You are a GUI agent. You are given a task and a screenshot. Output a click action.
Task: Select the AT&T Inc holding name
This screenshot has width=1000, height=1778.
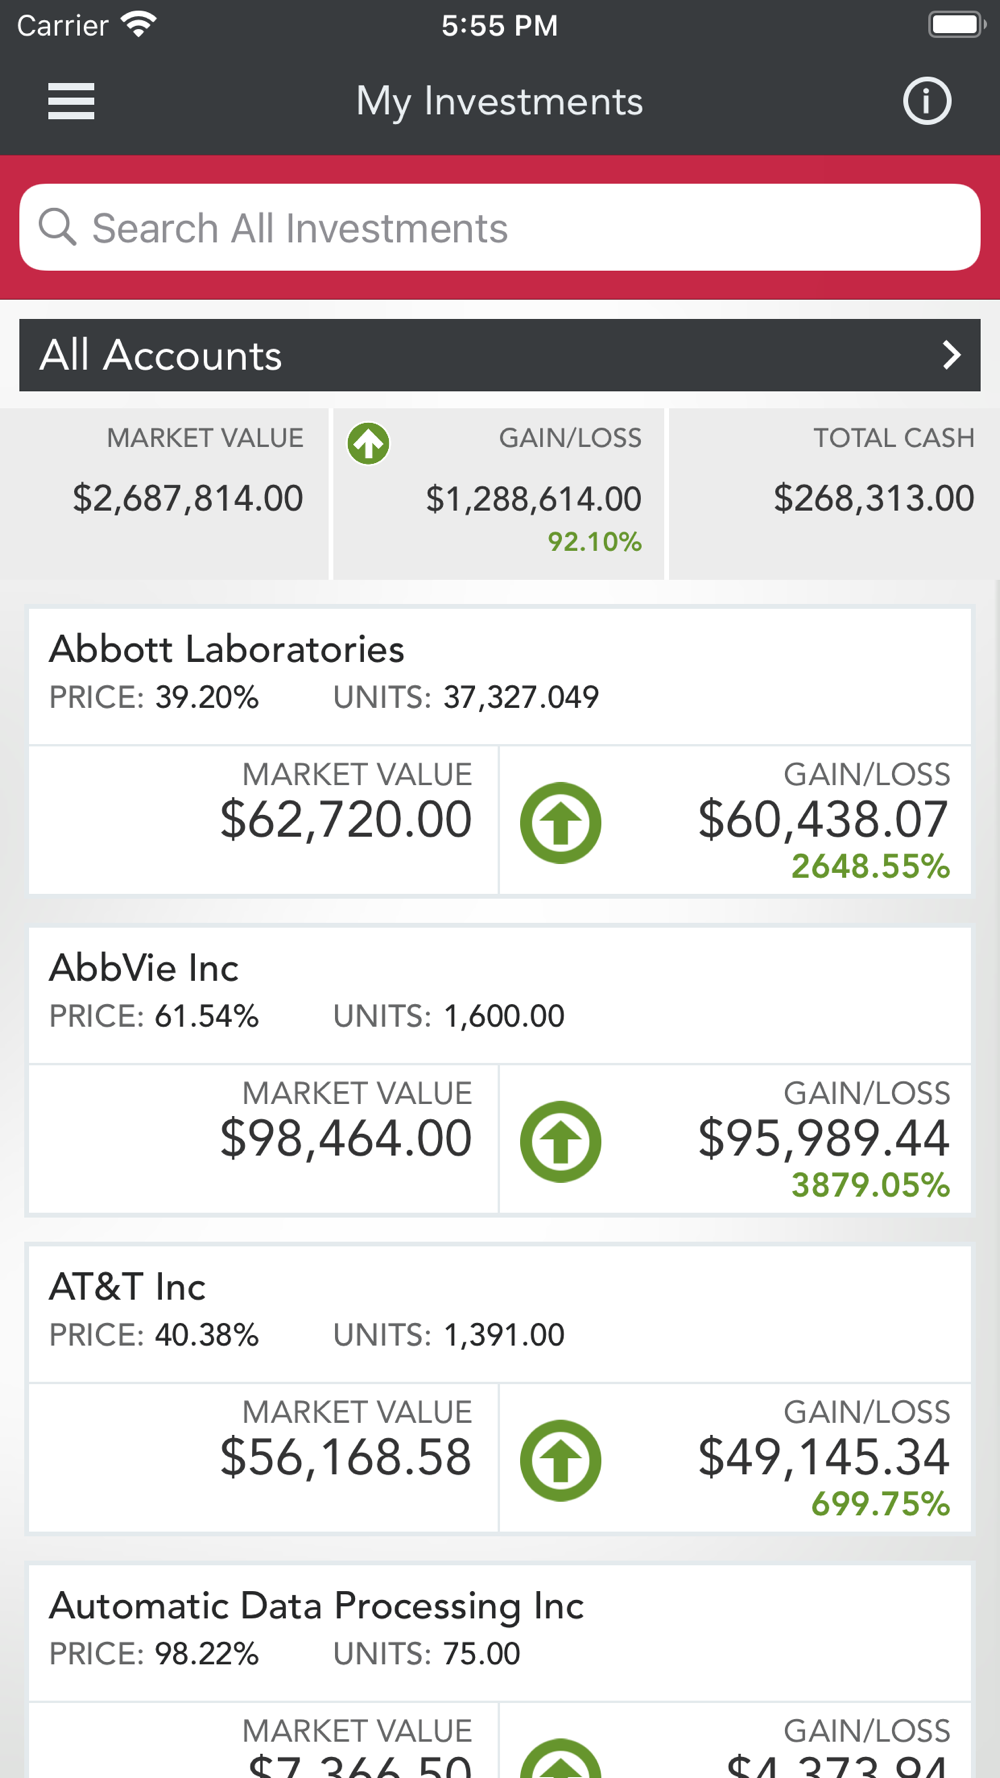coord(128,1287)
